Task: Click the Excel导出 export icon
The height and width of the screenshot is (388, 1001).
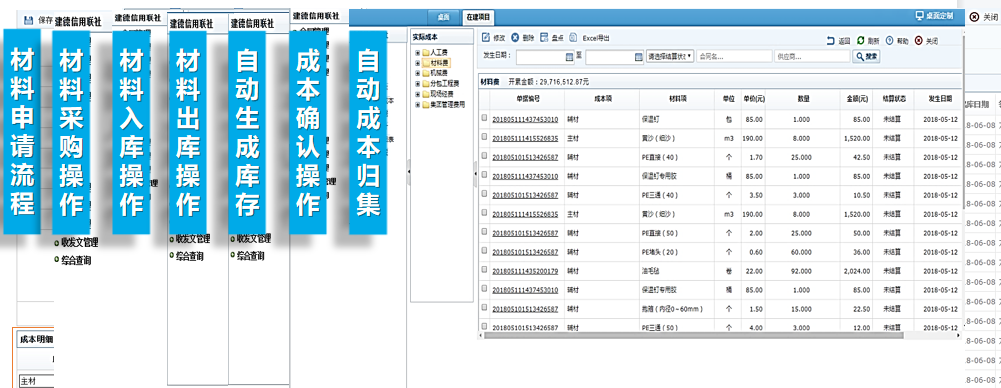Action: pyautogui.click(x=574, y=38)
